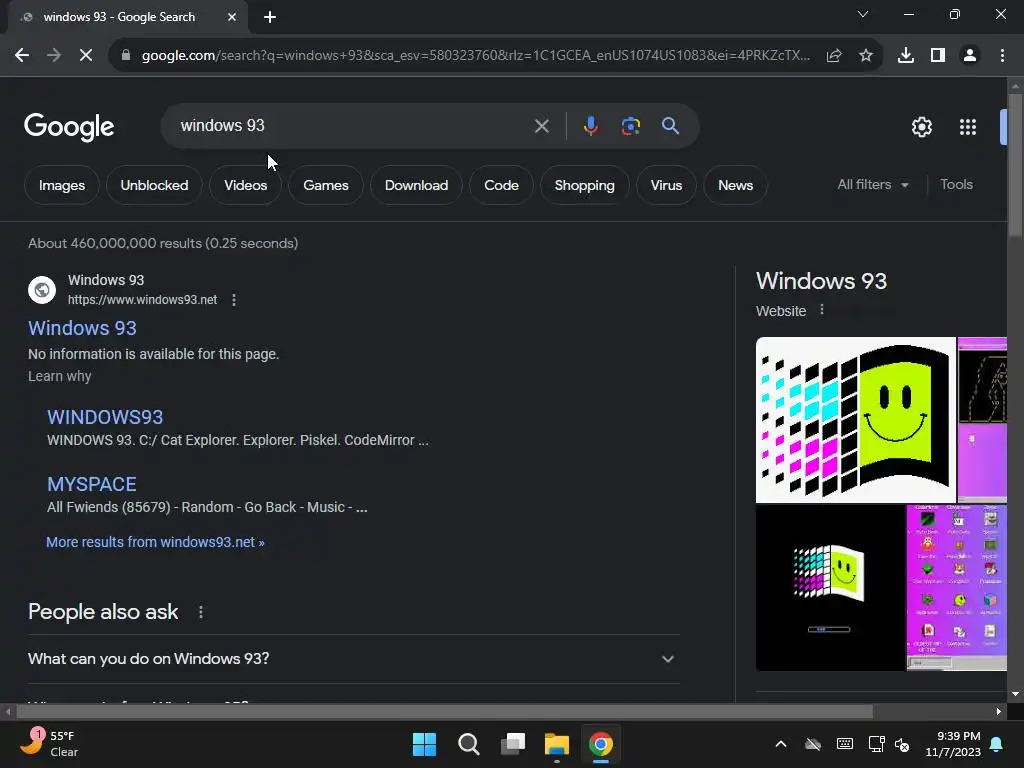This screenshot has width=1024, height=768.
Task: Click the muted volume tray icon
Action: (x=903, y=744)
